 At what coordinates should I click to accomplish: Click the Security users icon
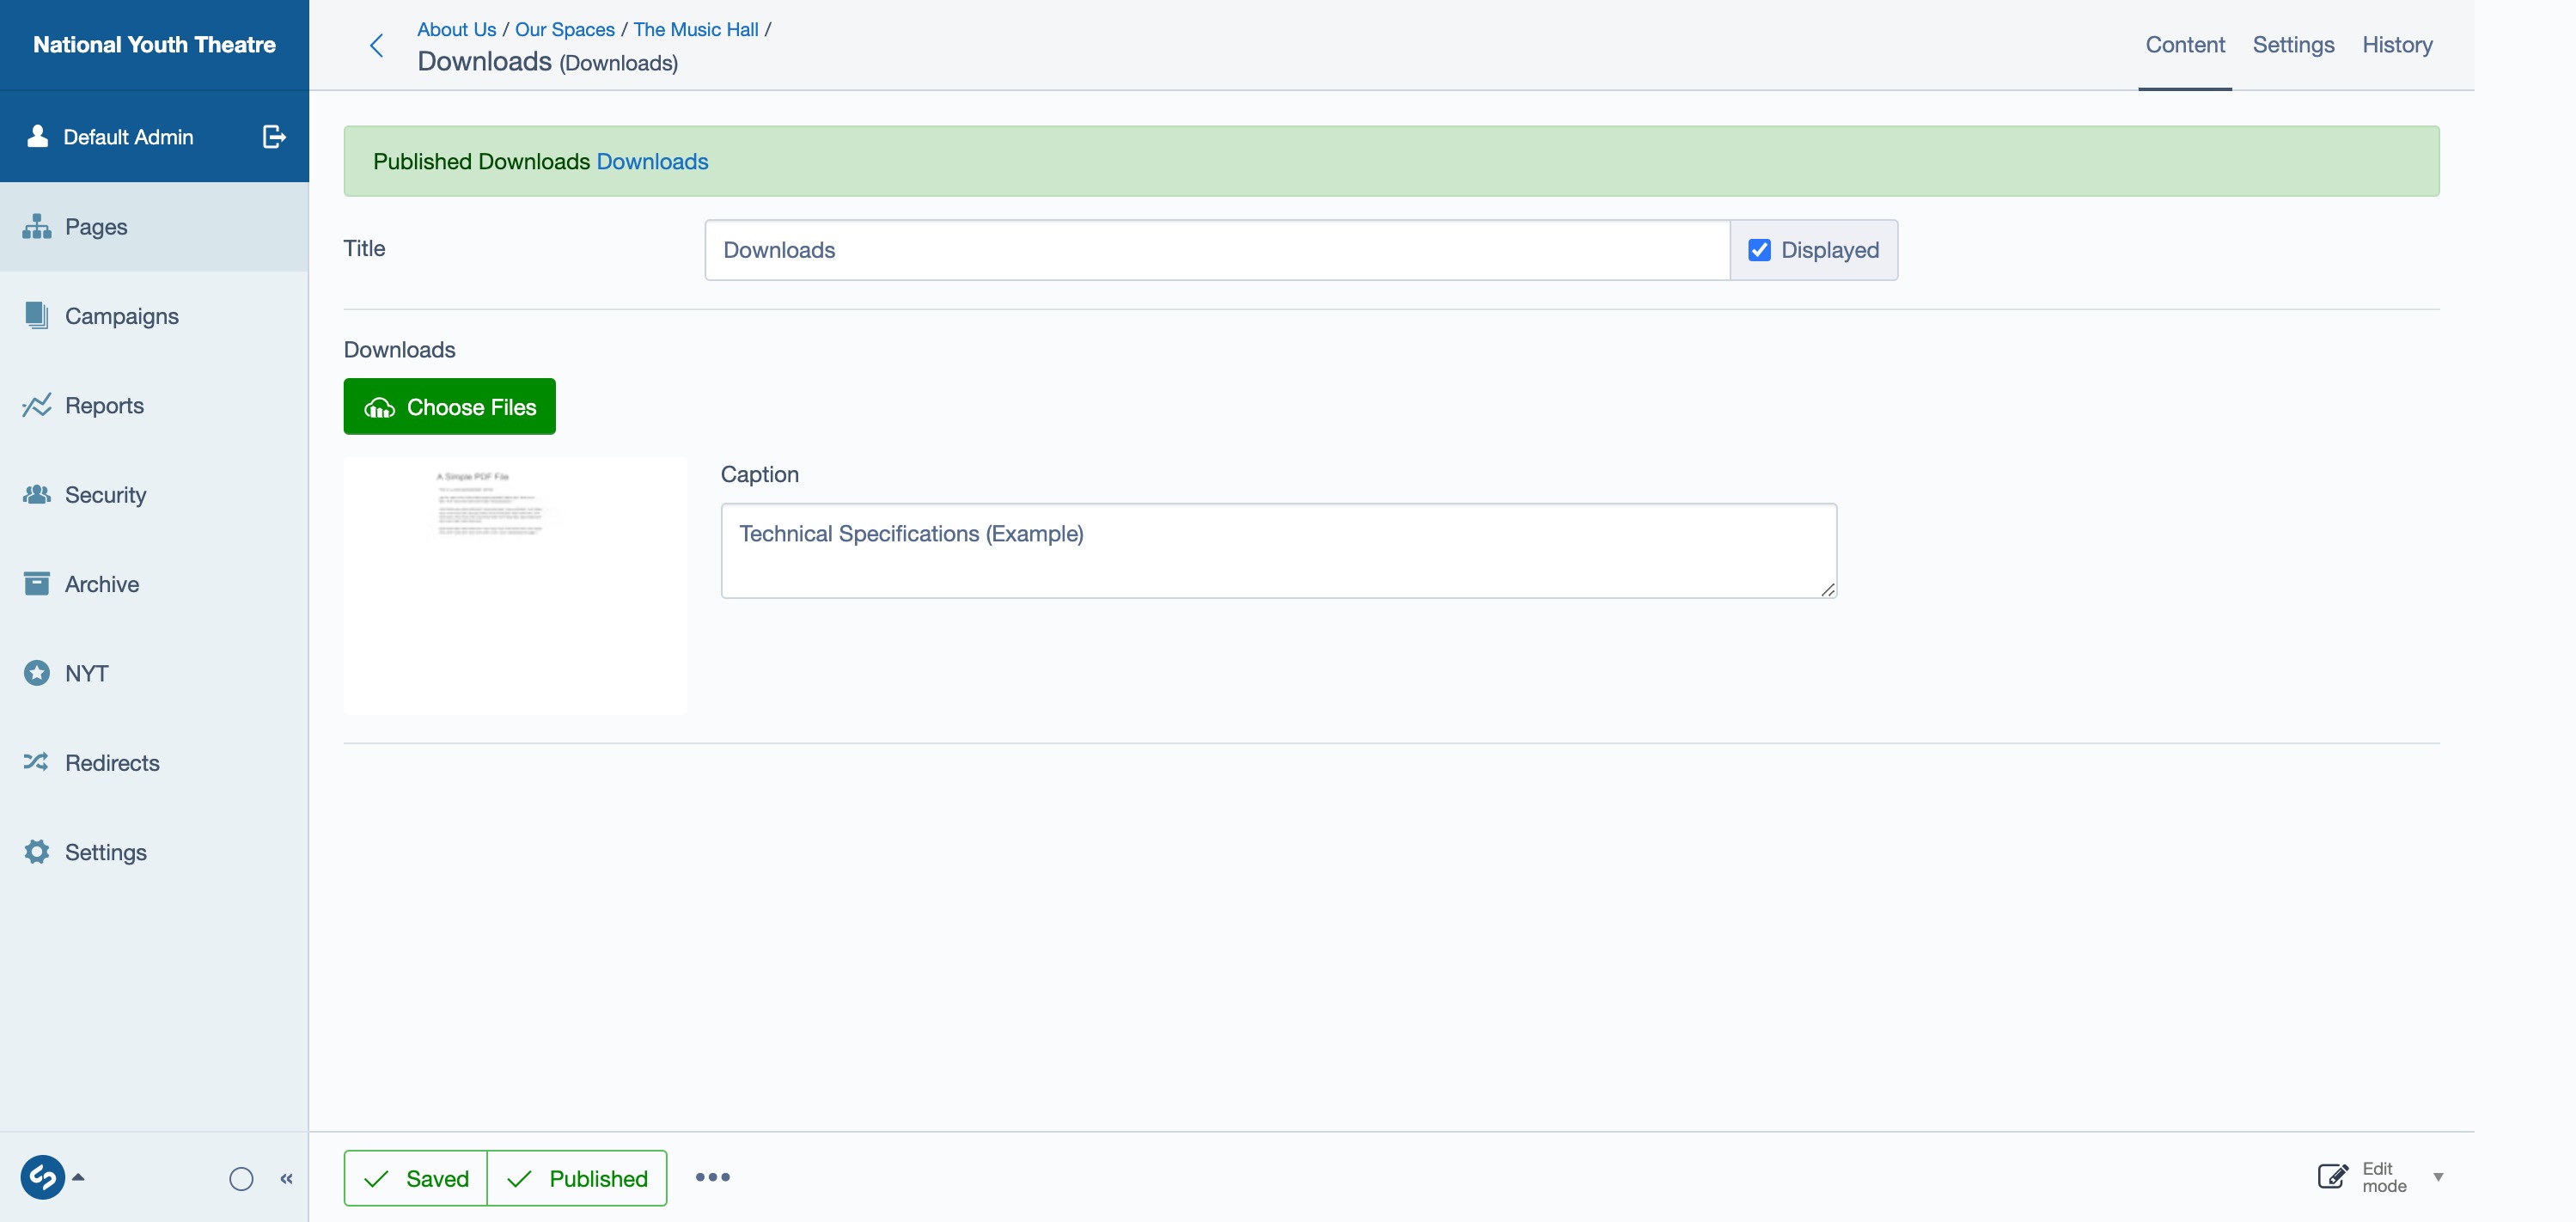37,494
